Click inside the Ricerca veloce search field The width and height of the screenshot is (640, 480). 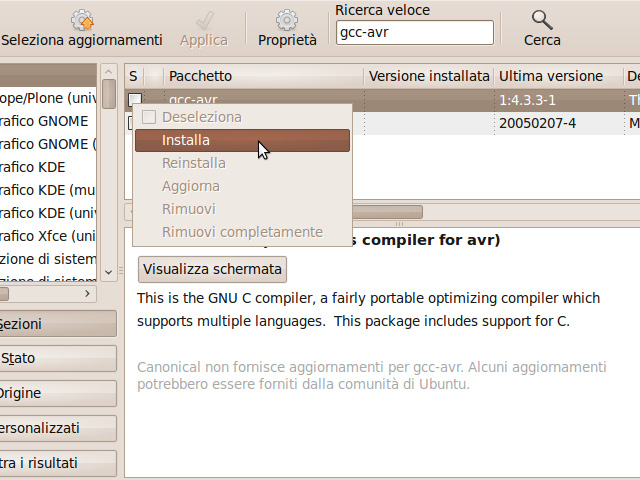click(415, 33)
